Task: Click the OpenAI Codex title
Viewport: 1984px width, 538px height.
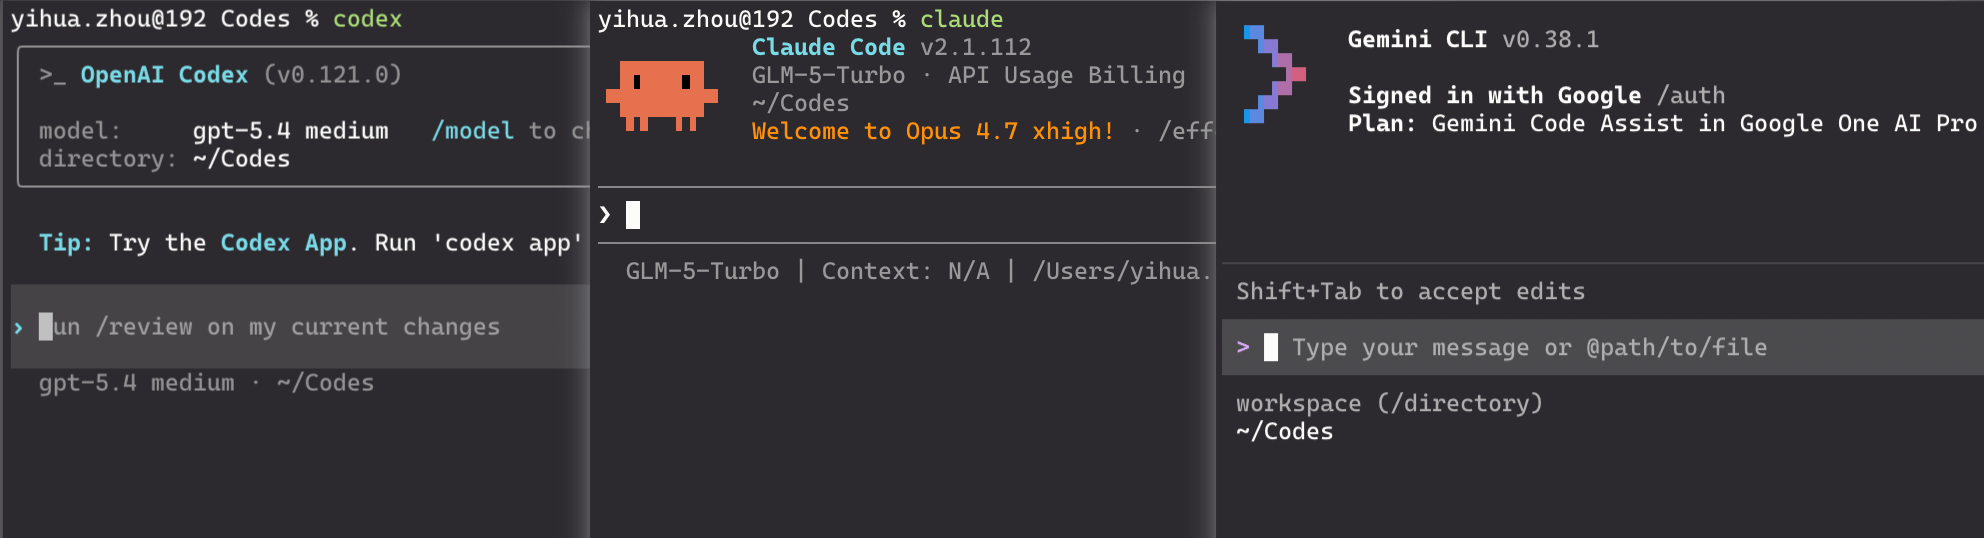Action: click(164, 75)
